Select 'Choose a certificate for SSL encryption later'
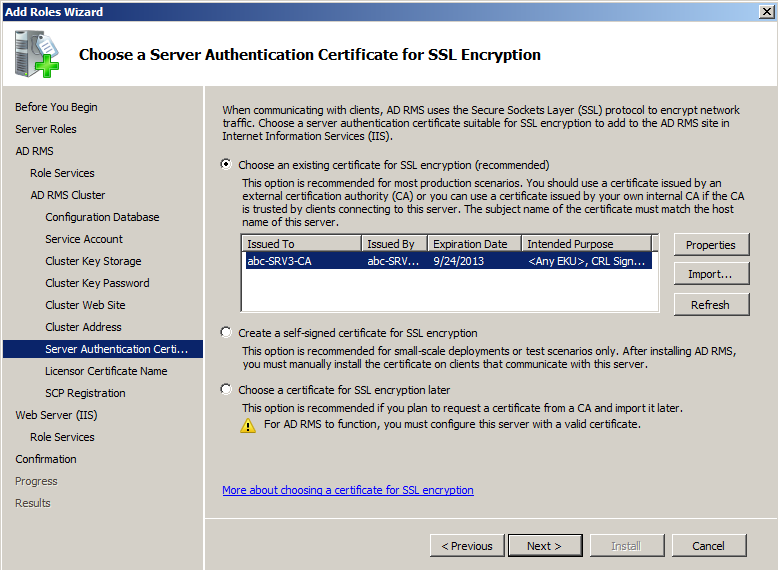 [x=227, y=390]
